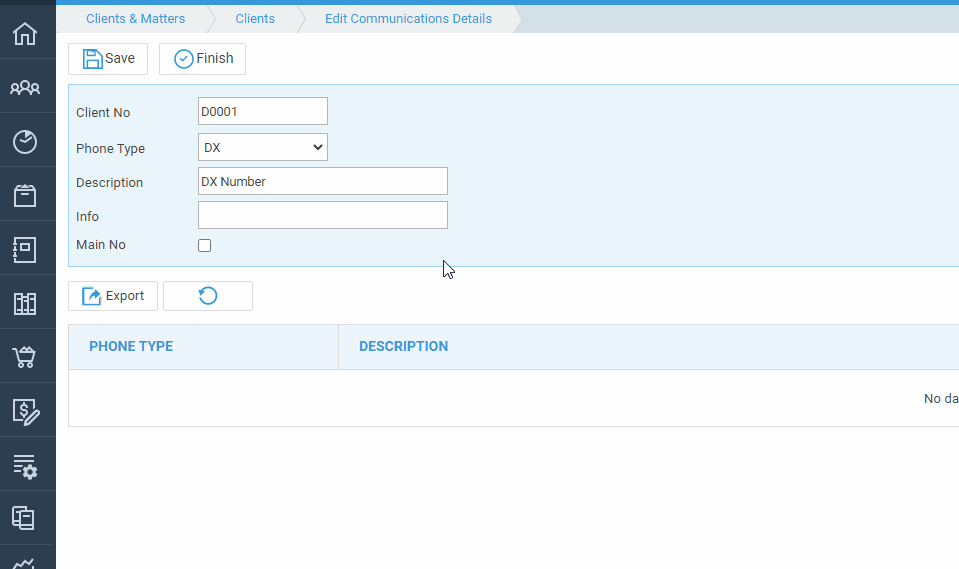Screen dimensions: 959x569
Task: Export the phone list
Action: click(x=113, y=296)
